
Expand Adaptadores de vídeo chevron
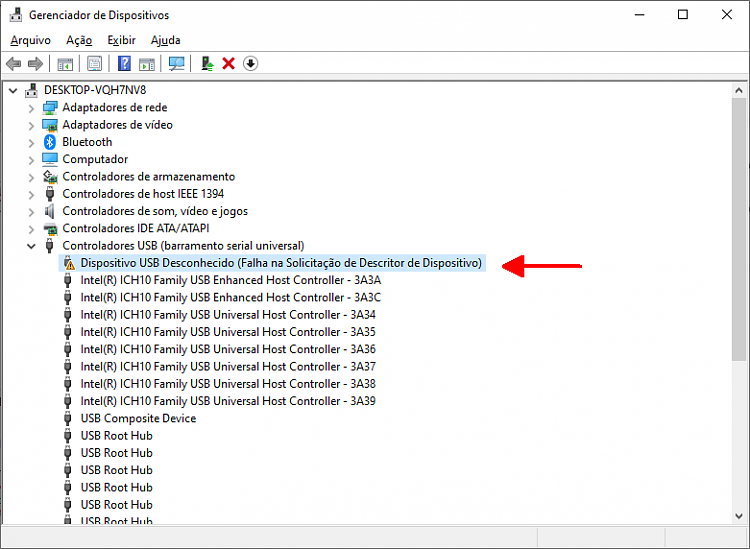31,125
